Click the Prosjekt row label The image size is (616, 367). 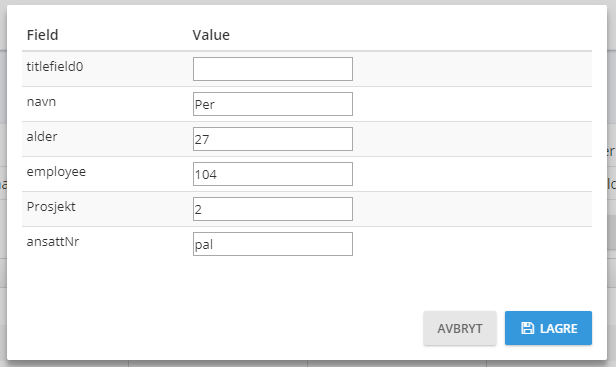51,207
